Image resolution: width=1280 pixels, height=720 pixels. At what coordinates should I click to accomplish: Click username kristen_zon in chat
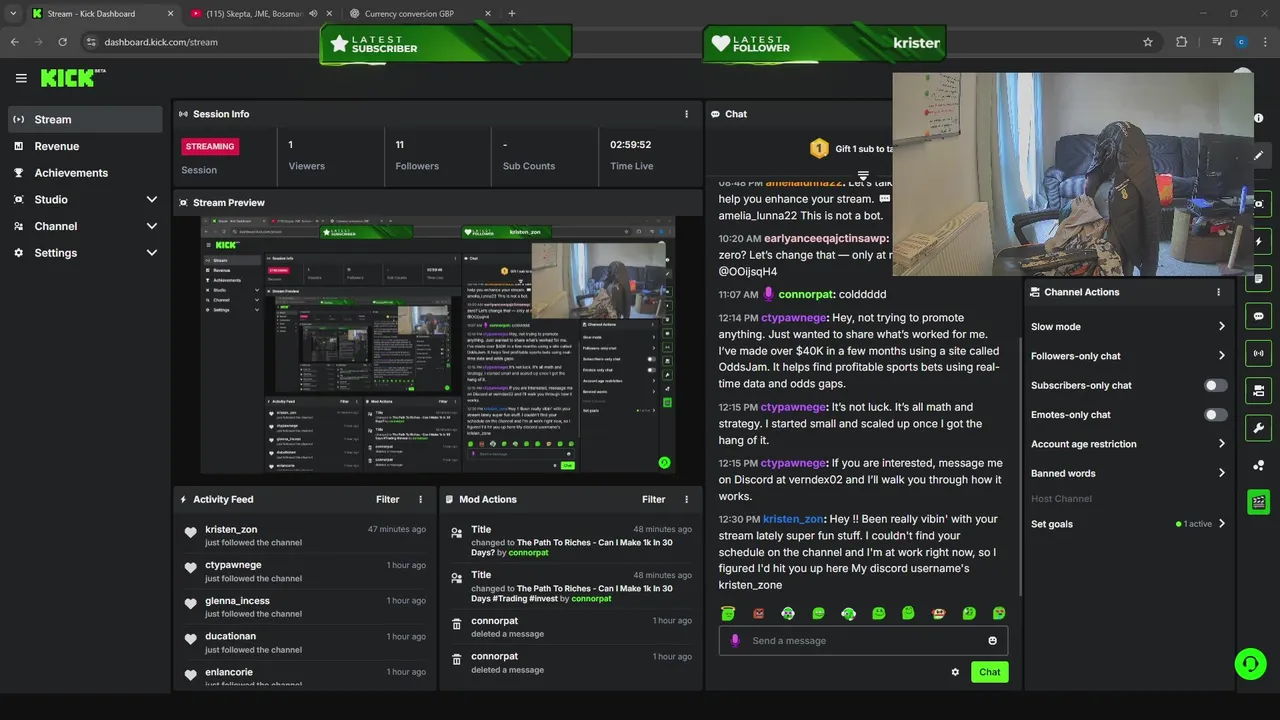point(793,519)
